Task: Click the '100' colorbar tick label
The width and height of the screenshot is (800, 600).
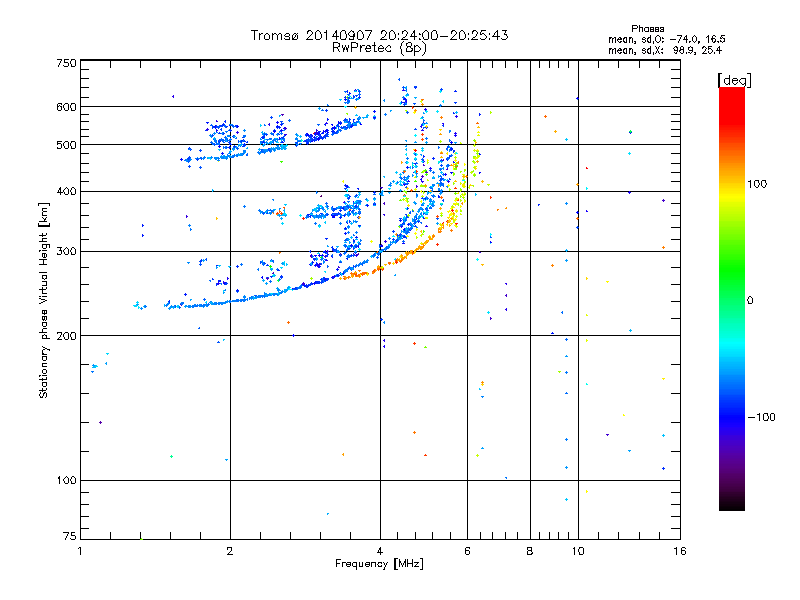Action: coord(757,184)
